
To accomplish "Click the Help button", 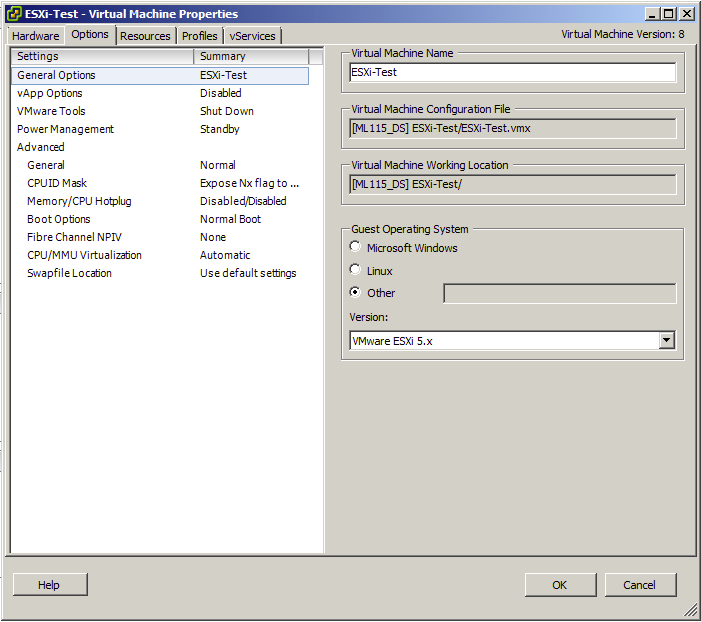I will 50,584.
